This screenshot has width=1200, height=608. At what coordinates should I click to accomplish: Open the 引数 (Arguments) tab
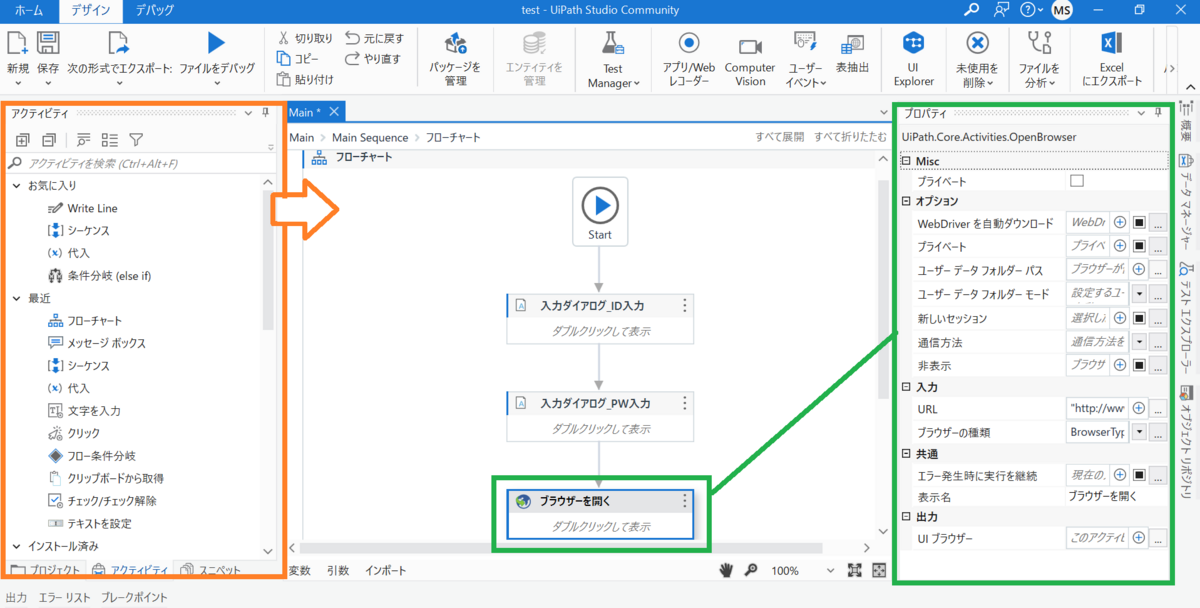point(338,570)
